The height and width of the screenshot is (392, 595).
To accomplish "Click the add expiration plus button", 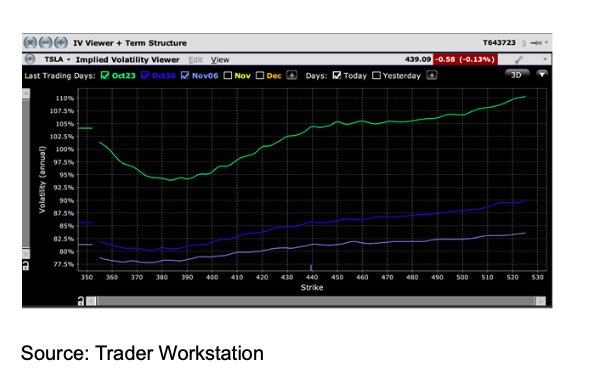I will coord(291,75).
